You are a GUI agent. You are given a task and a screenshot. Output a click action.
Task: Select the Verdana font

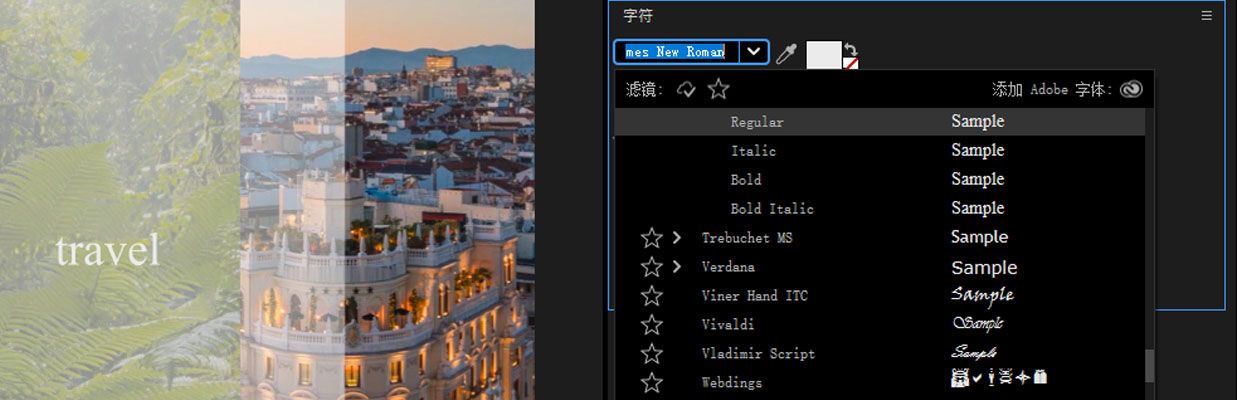coord(728,267)
